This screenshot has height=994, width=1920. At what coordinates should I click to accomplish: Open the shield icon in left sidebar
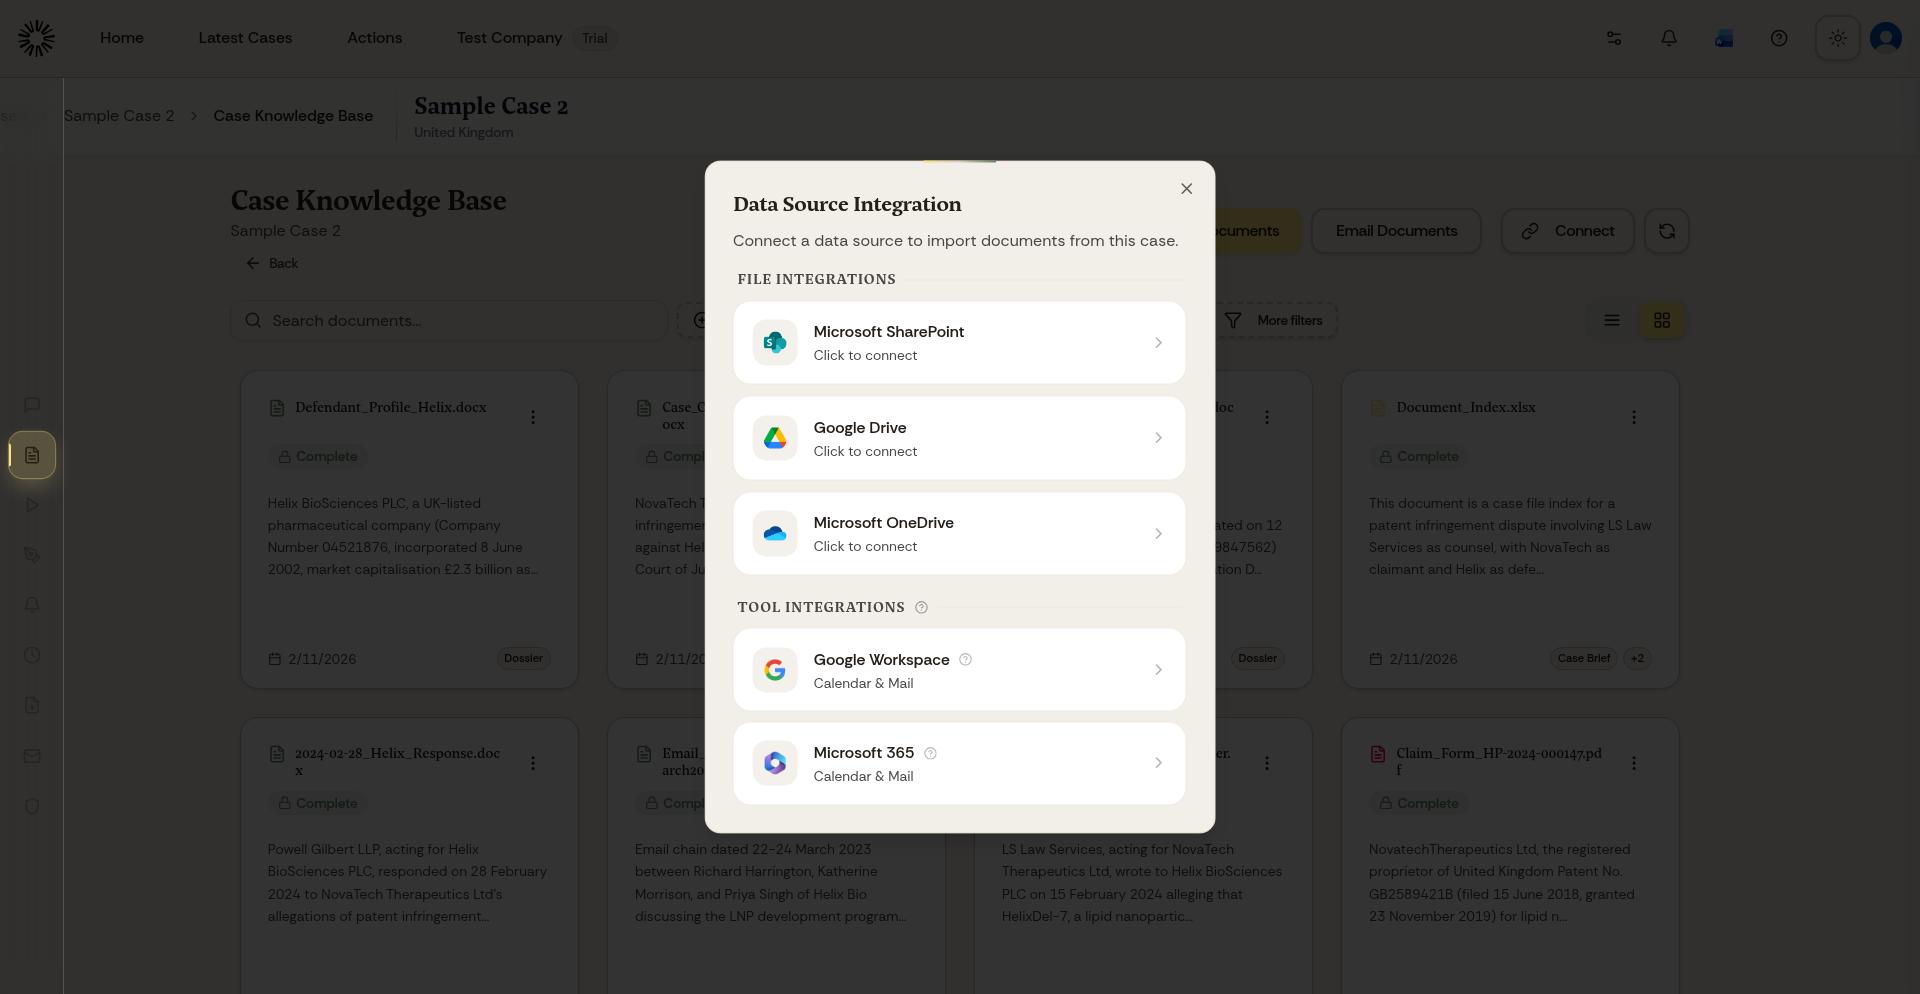click(x=32, y=806)
